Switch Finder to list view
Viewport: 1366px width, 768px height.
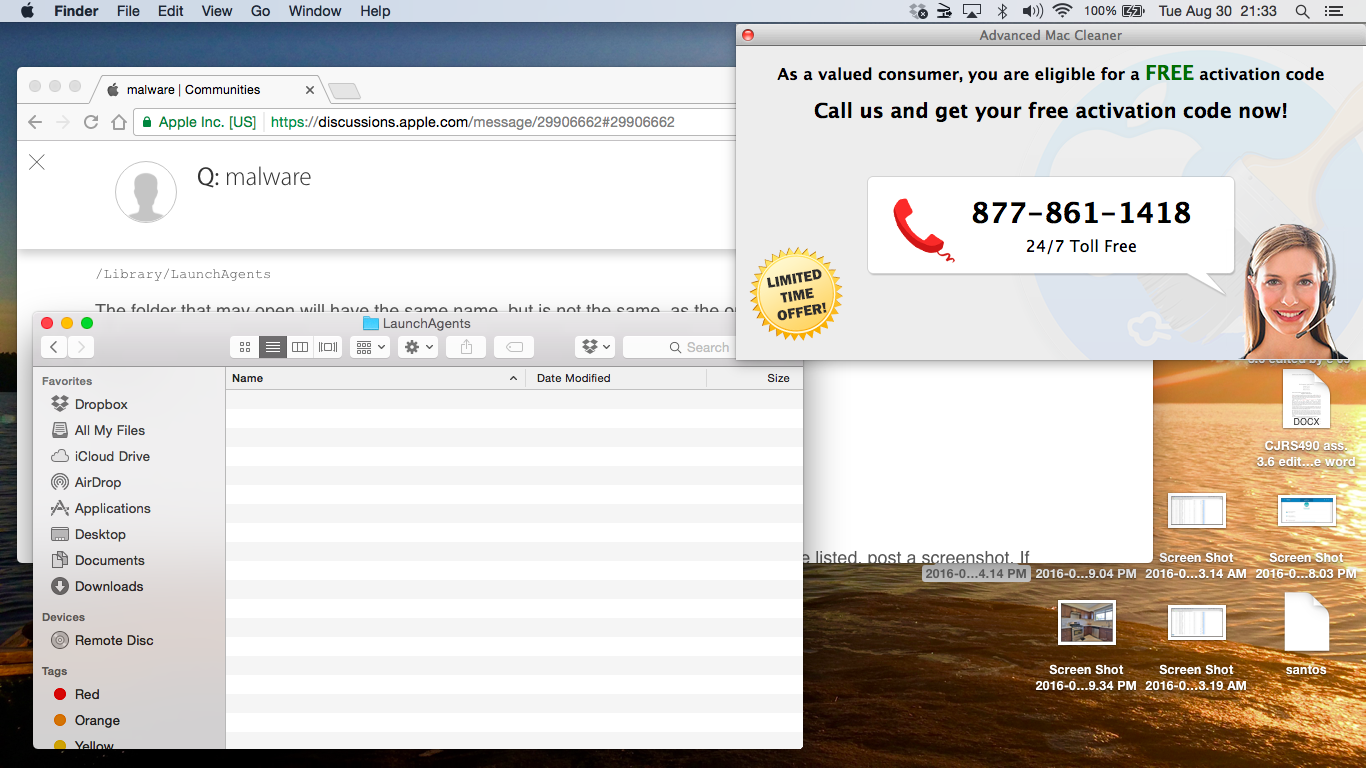[272, 347]
